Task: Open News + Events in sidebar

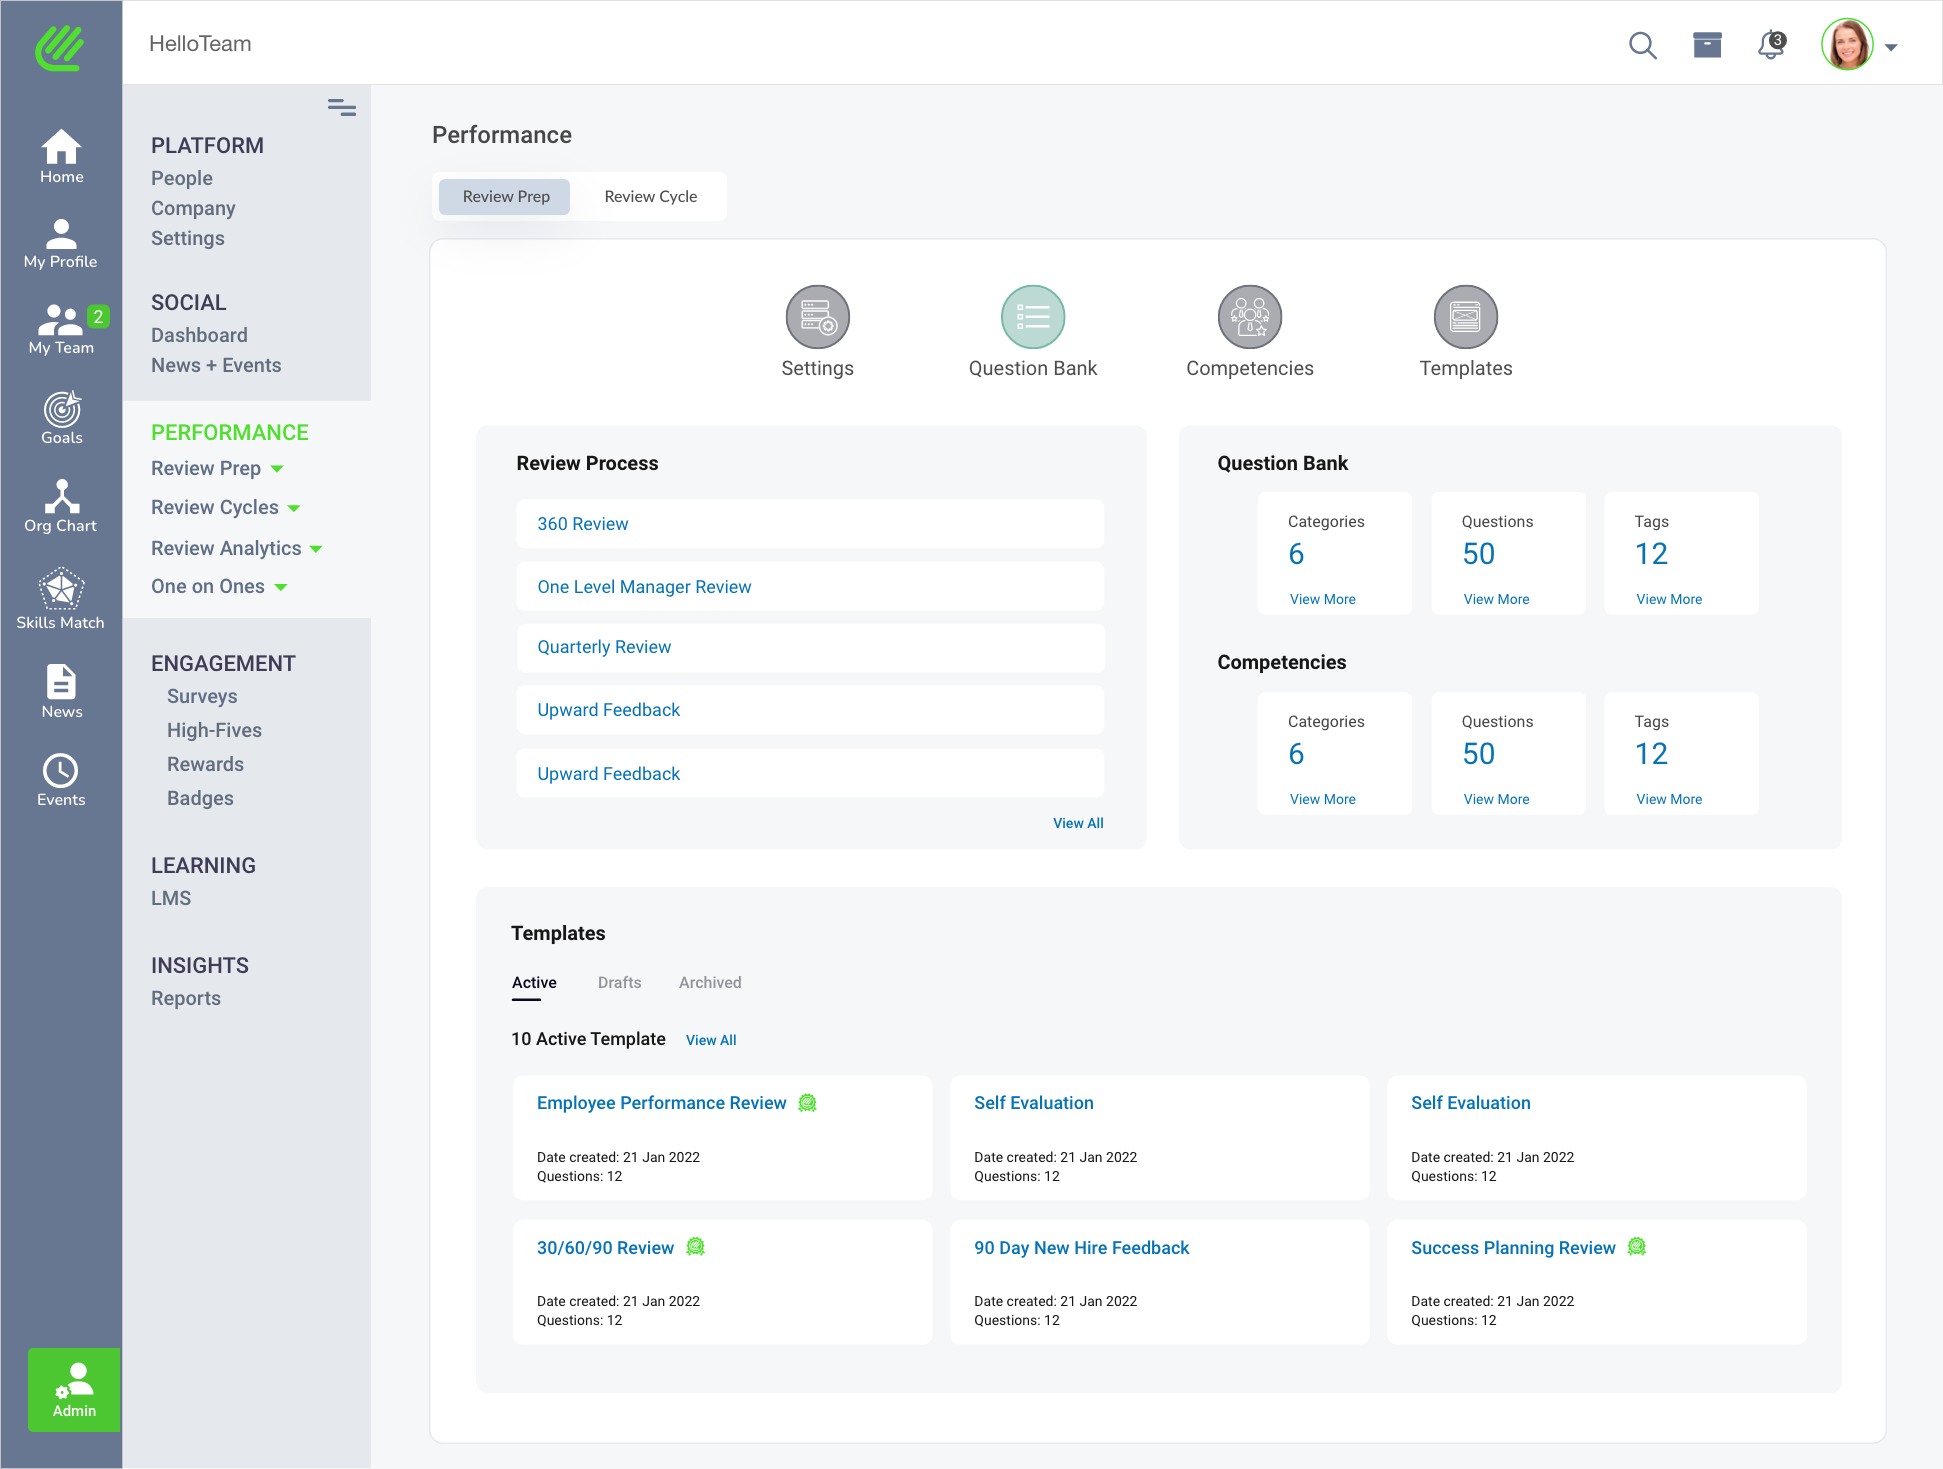Action: [216, 365]
